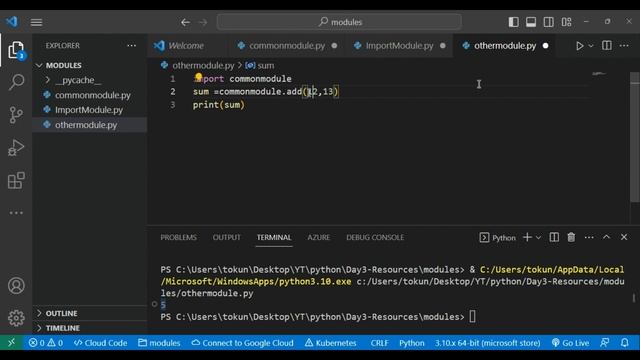Viewport: 640px width, 360px height.
Task: Go back with the left arrow
Action: (x=185, y=22)
